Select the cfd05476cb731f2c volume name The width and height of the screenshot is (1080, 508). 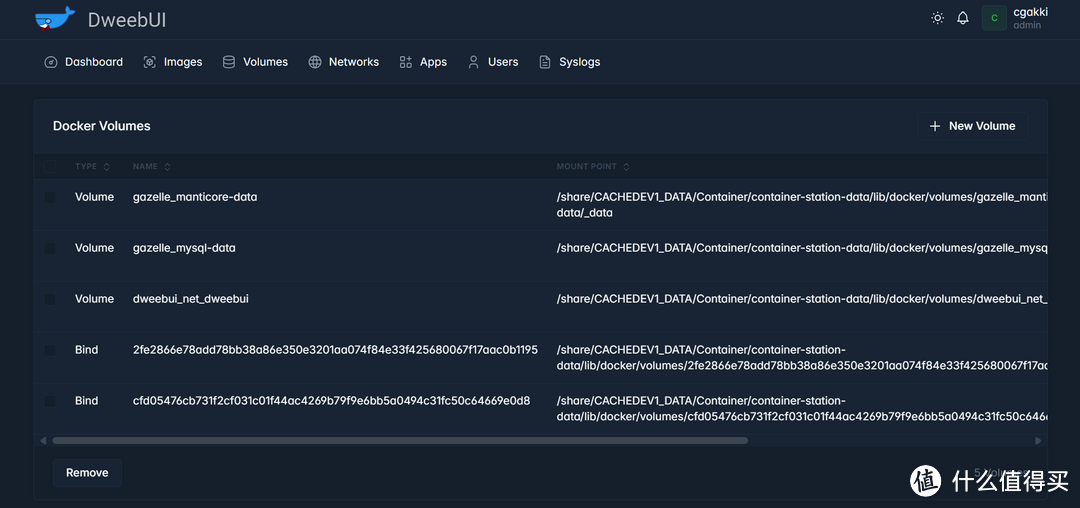pos(331,401)
